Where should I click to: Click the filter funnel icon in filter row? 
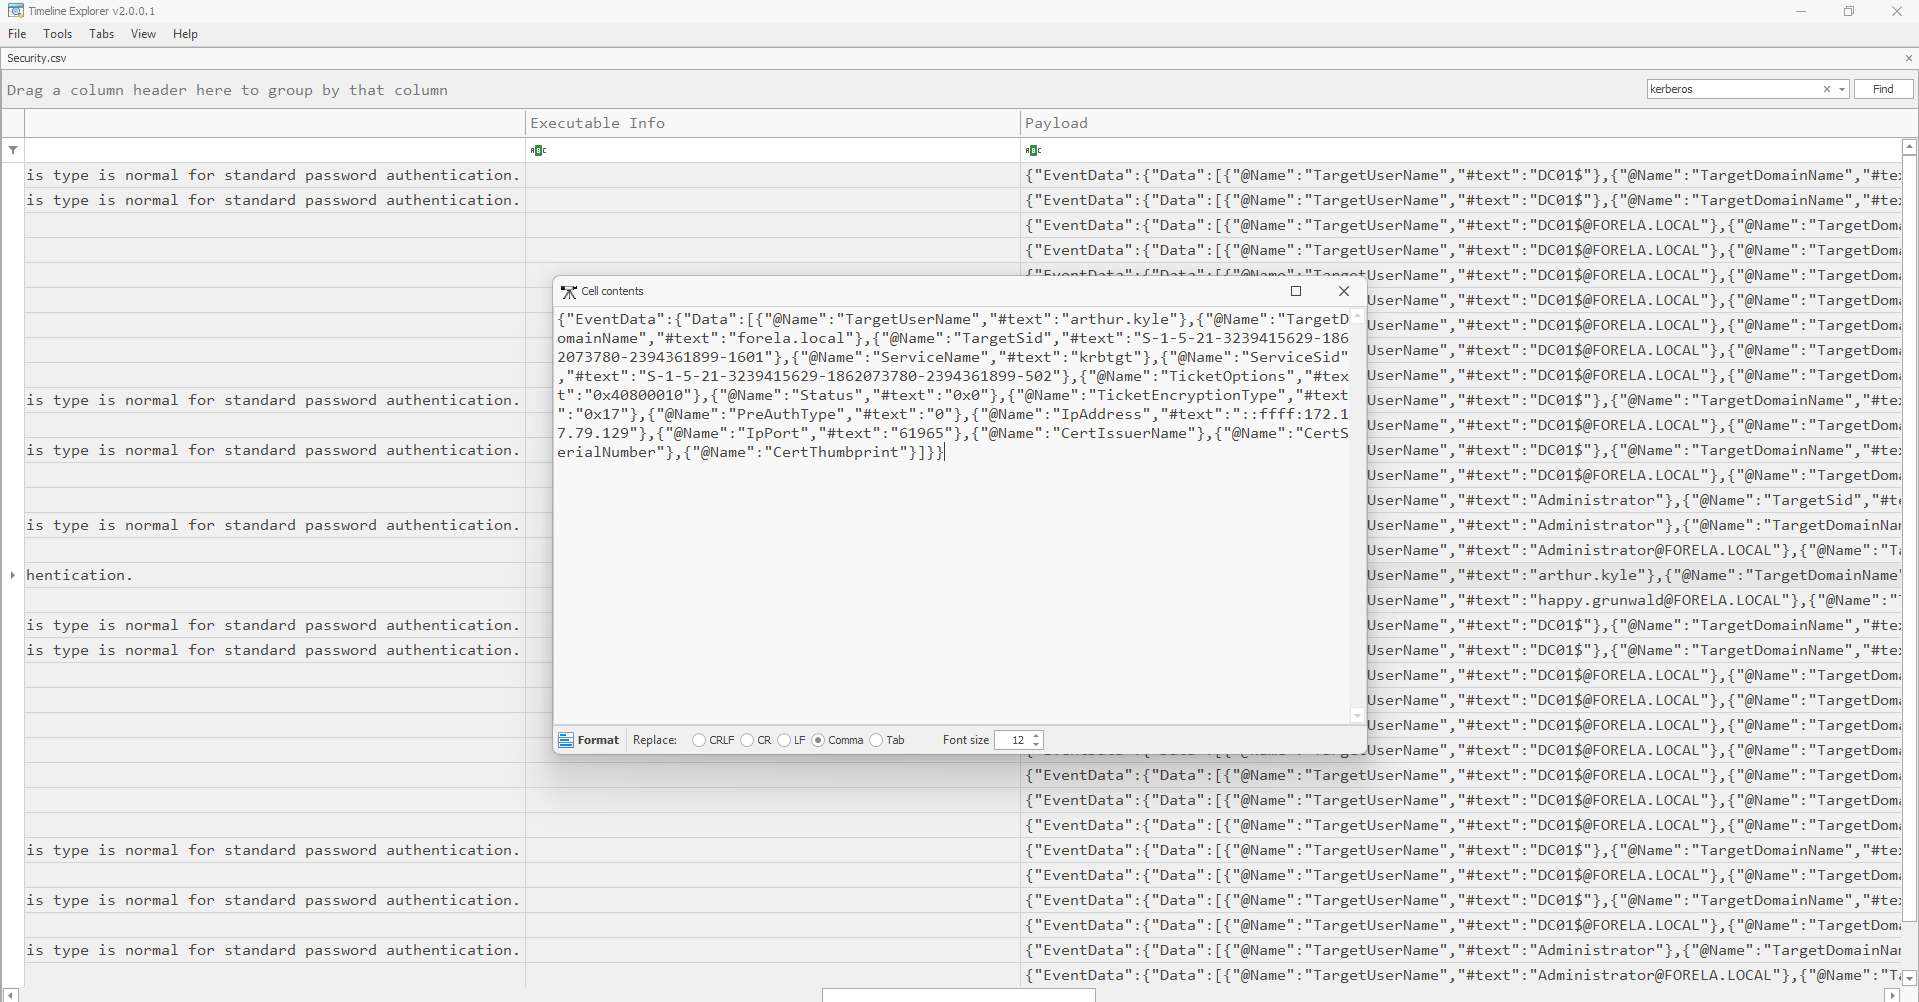[x=13, y=150]
